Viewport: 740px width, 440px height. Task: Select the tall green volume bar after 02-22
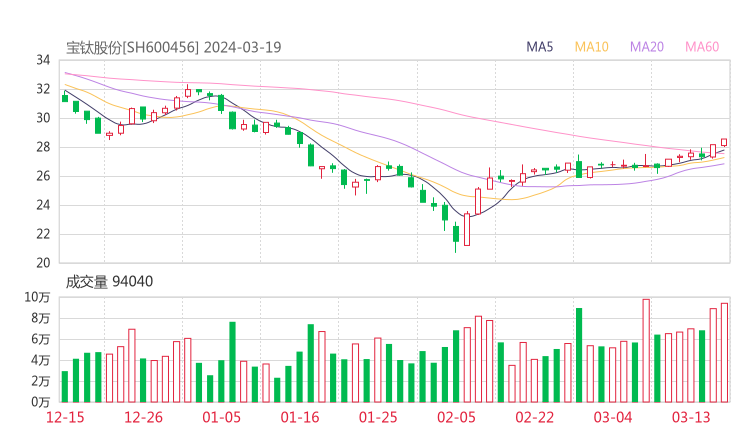click(579, 355)
